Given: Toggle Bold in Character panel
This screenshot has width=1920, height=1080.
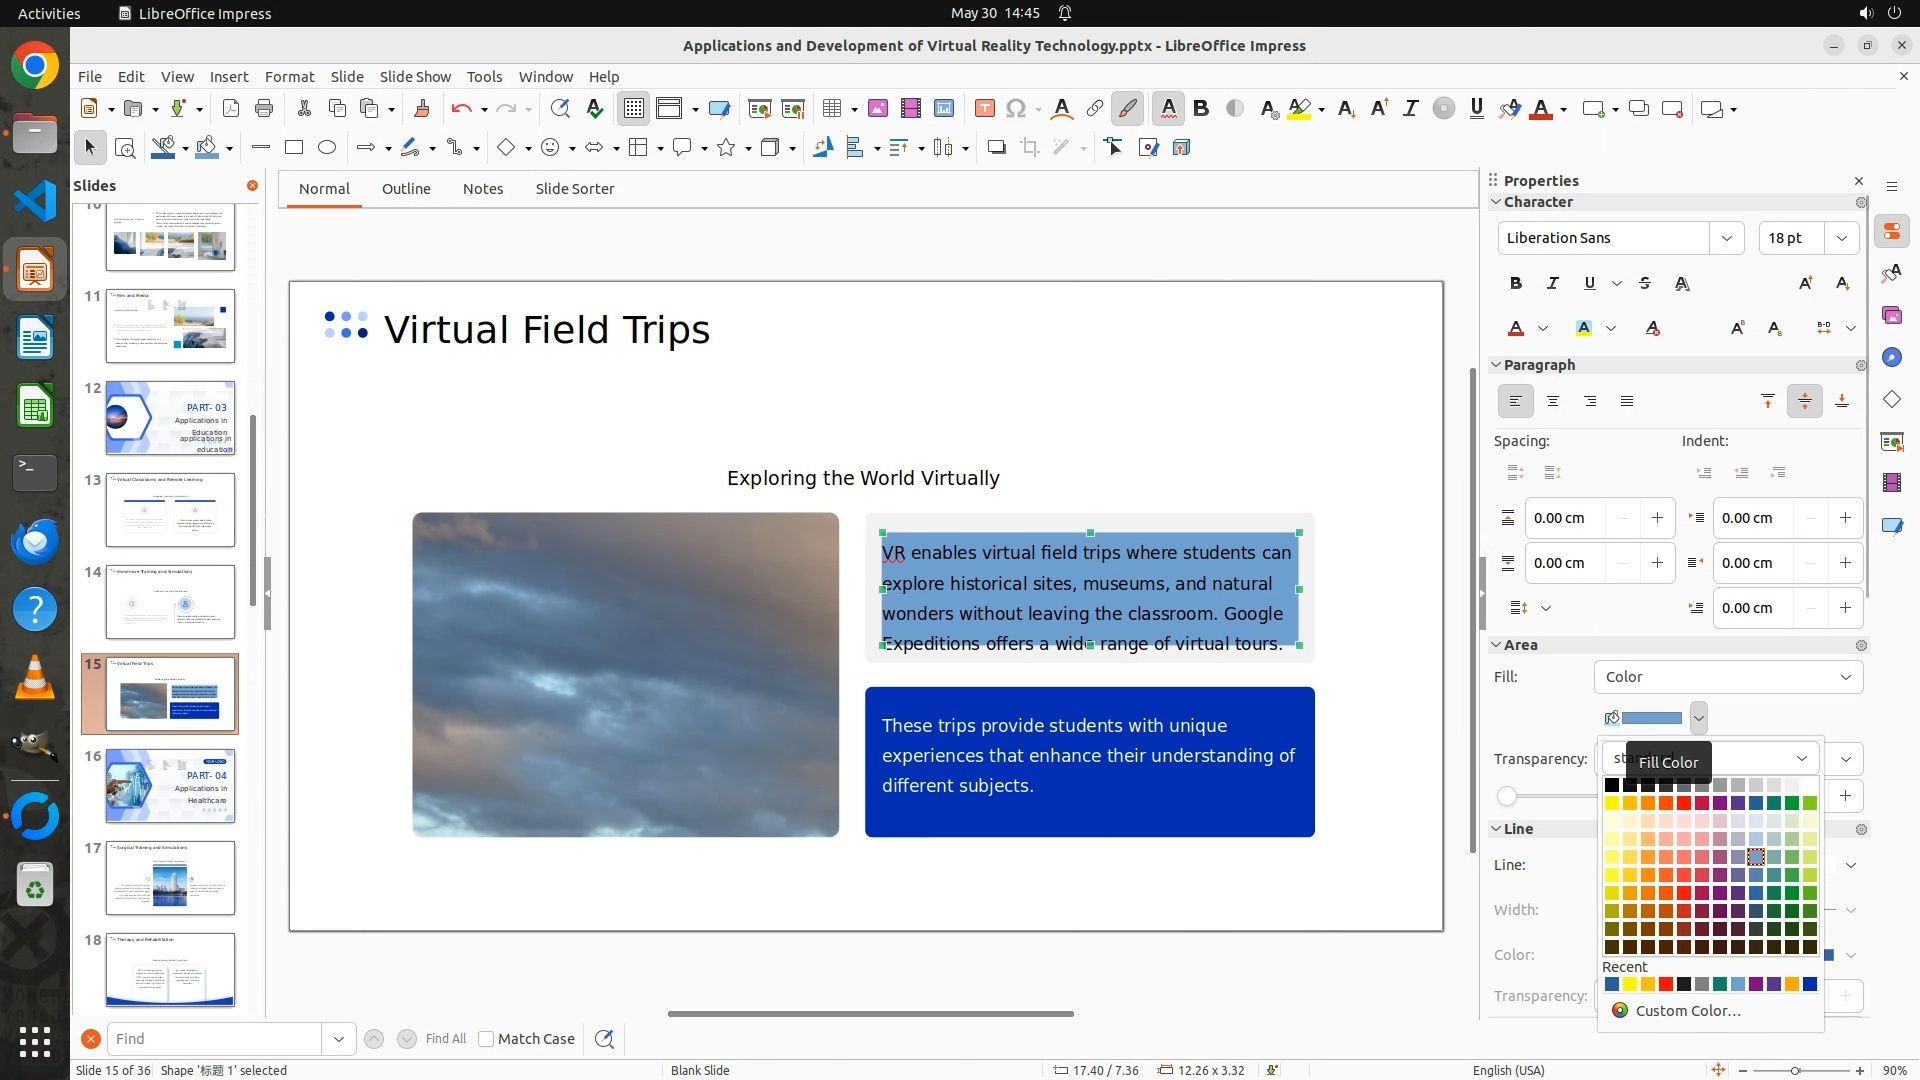Looking at the screenshot, I should click(1516, 284).
